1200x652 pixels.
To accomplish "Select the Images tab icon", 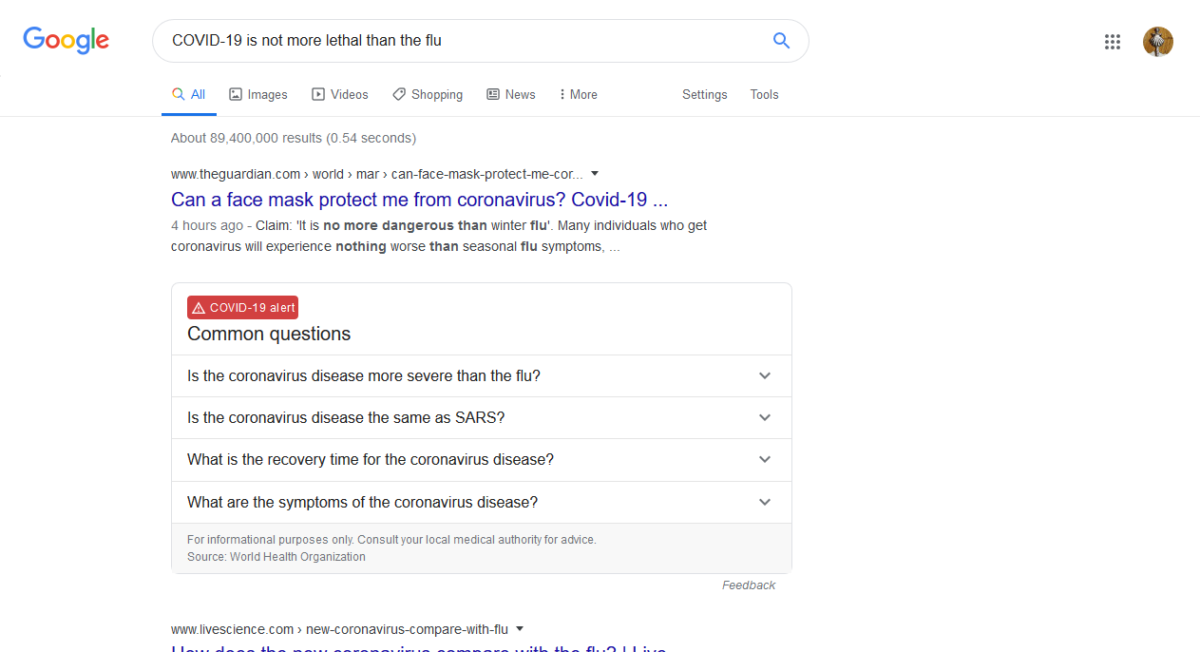I will [236, 94].
